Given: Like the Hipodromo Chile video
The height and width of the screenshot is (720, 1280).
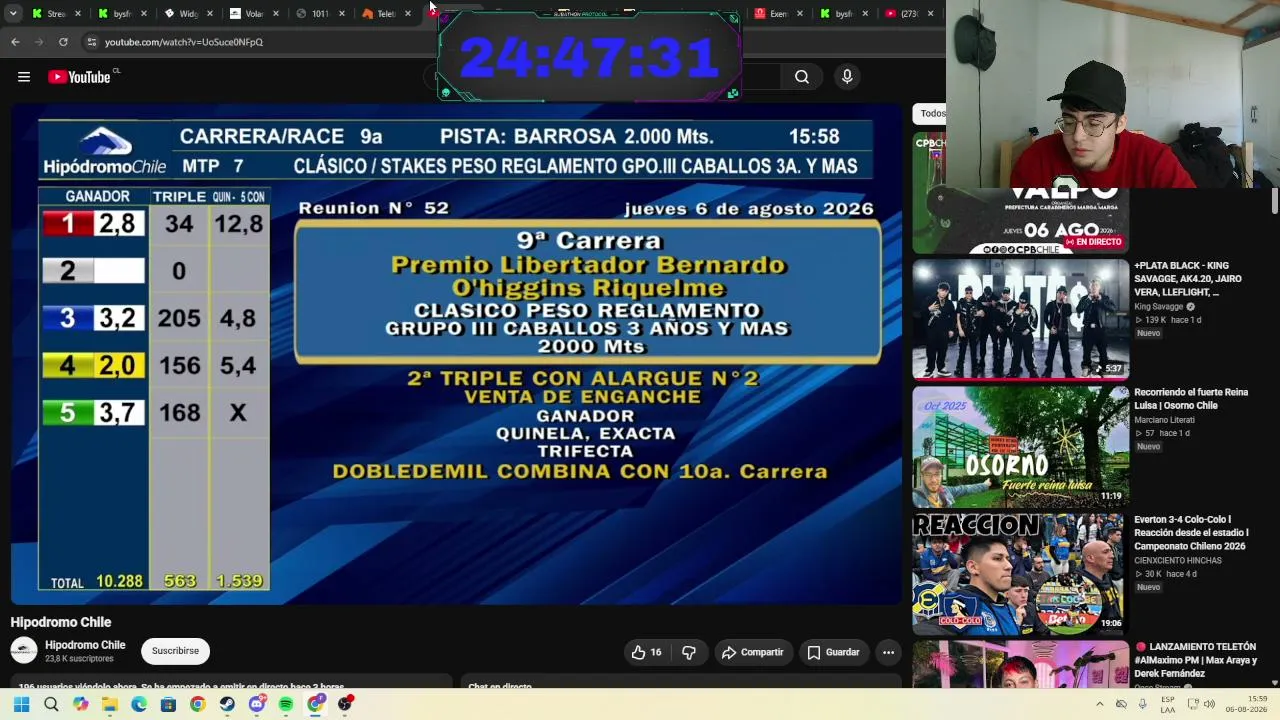Looking at the screenshot, I should coord(647,652).
